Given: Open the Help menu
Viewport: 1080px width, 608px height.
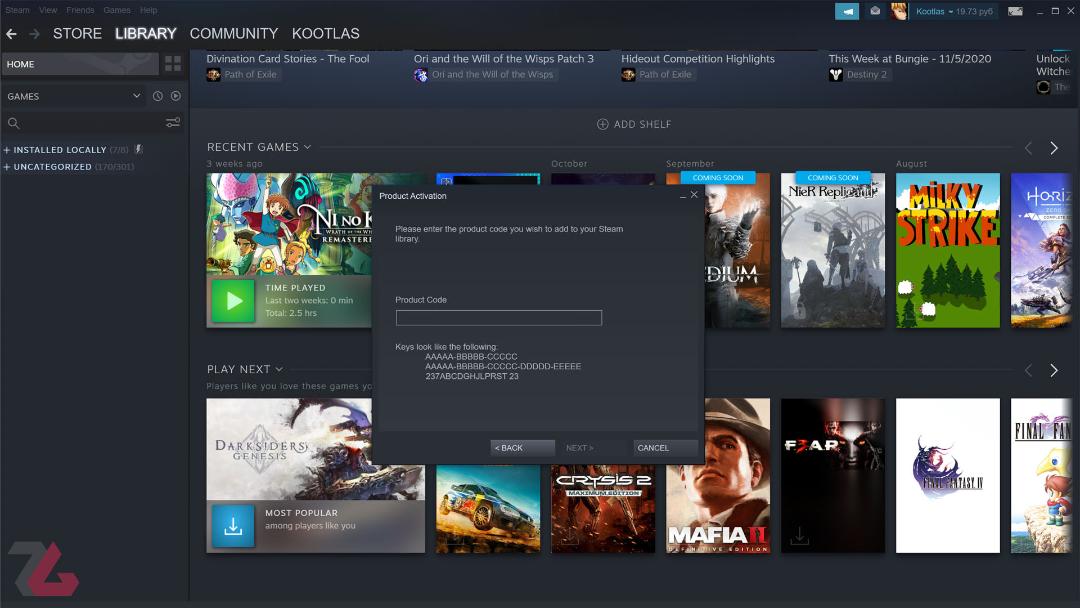Looking at the screenshot, I should (x=149, y=10).
